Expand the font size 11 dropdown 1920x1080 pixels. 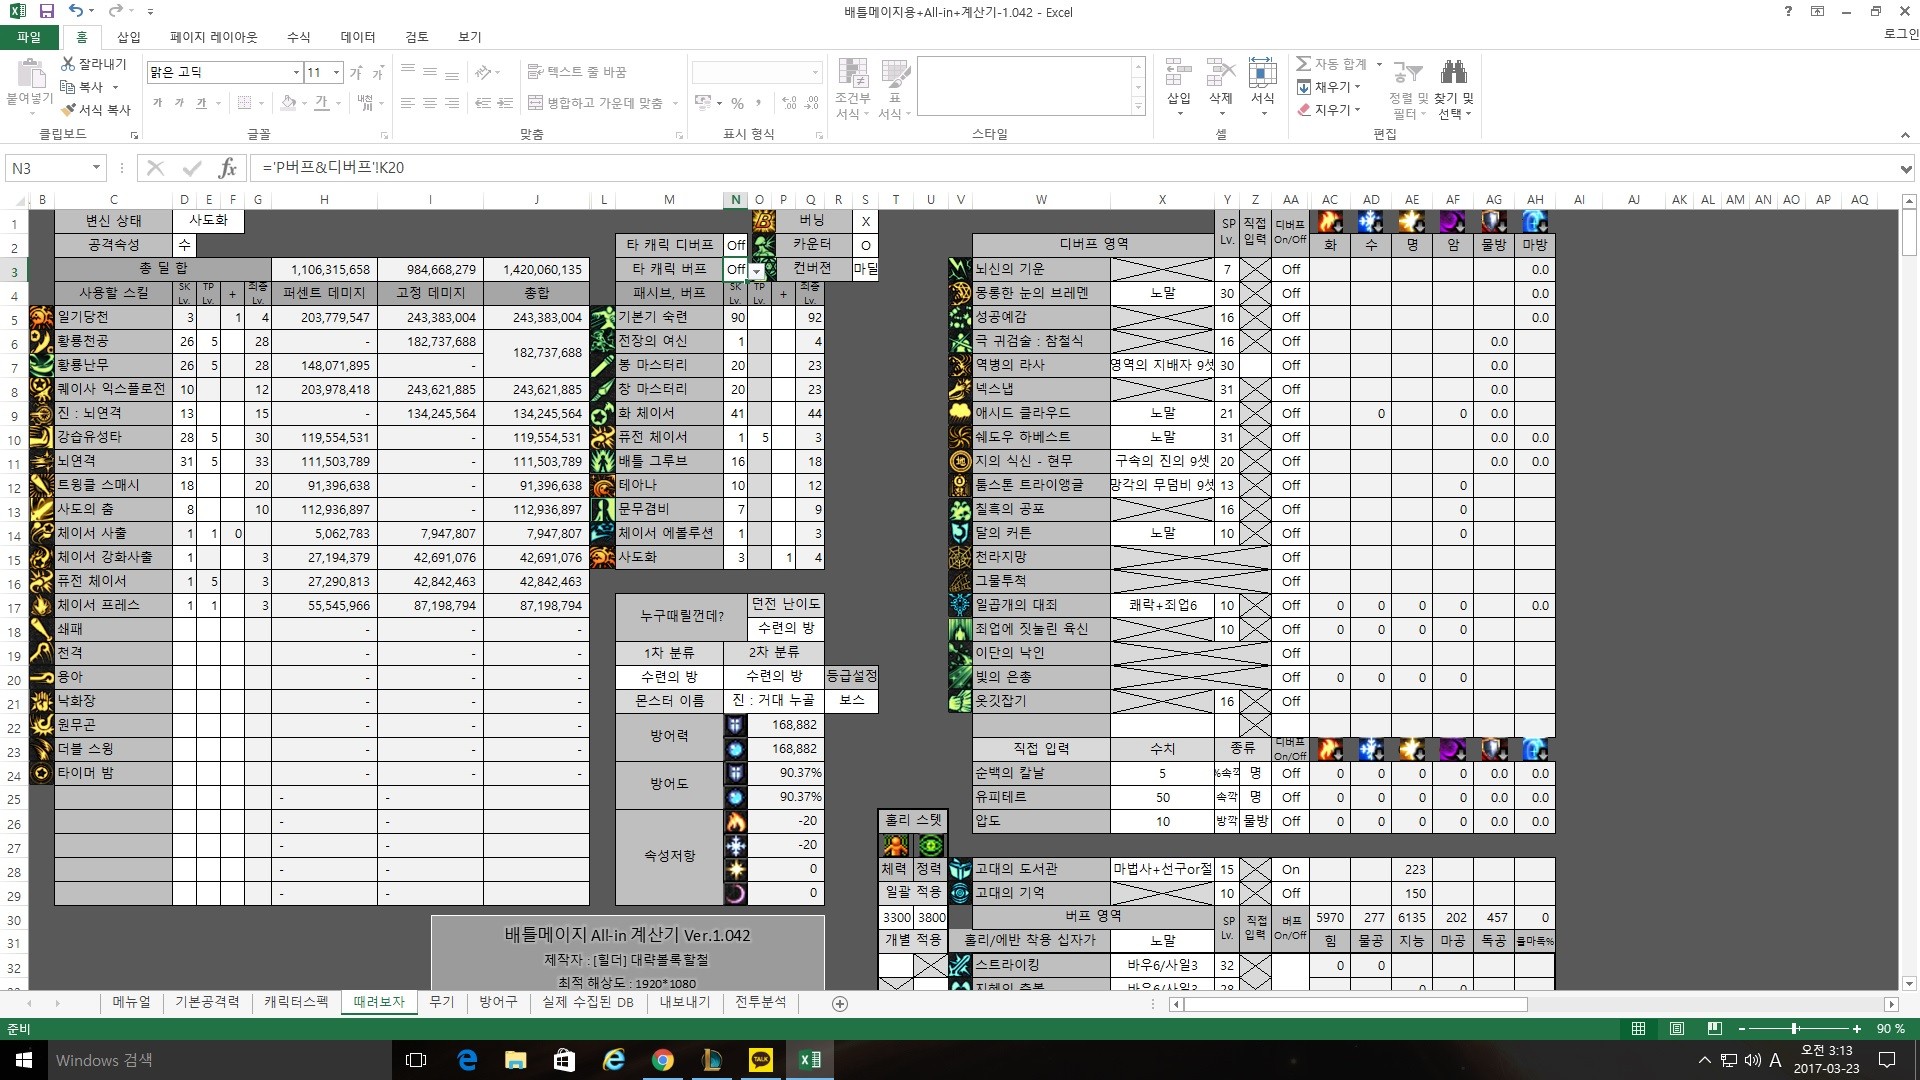point(336,72)
